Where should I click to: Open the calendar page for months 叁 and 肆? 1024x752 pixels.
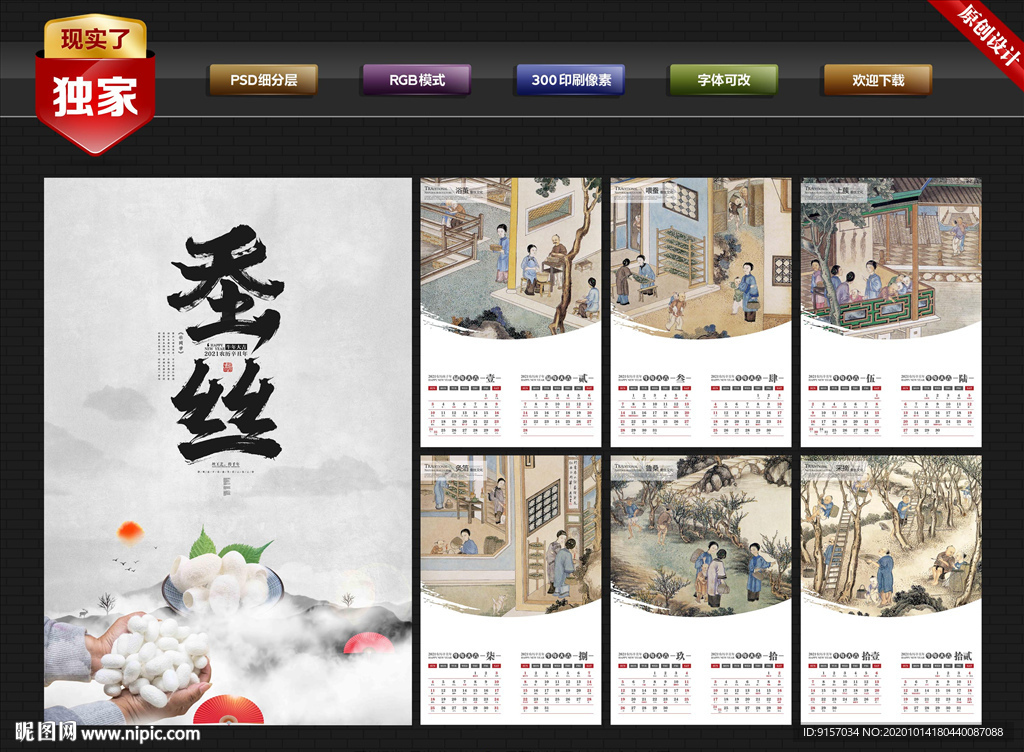pos(701,312)
